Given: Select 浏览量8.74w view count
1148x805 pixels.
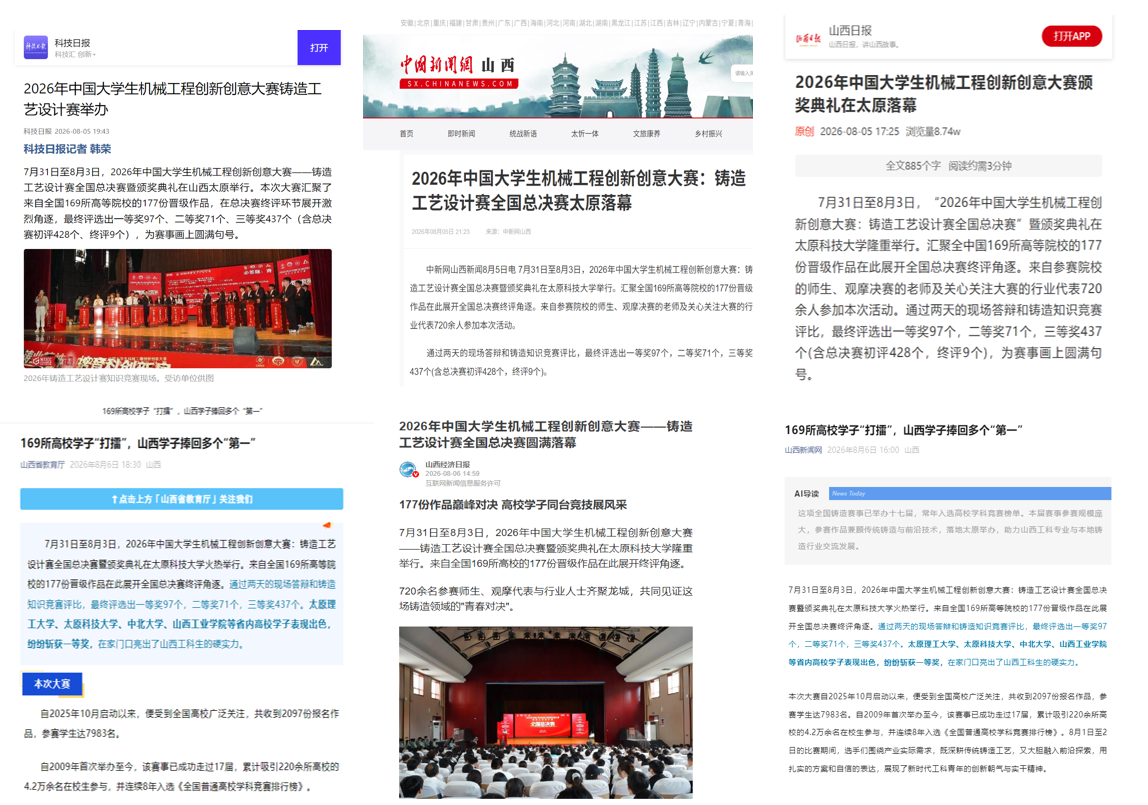Looking at the screenshot, I should coord(933,132).
